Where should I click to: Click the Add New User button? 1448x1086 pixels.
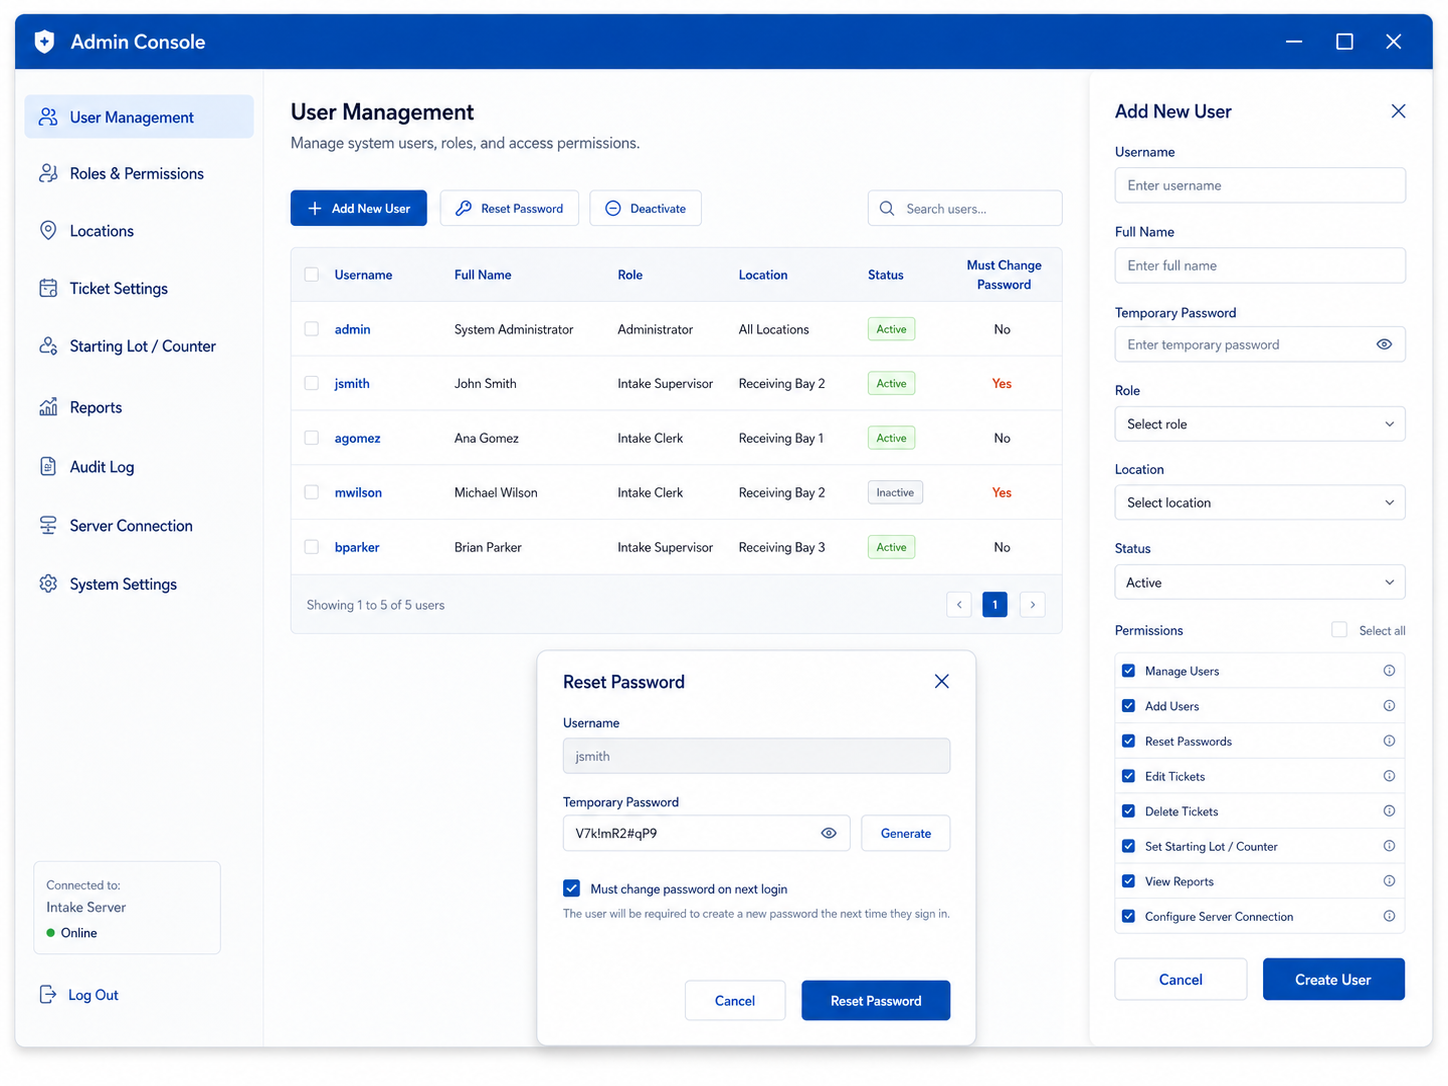[359, 208]
